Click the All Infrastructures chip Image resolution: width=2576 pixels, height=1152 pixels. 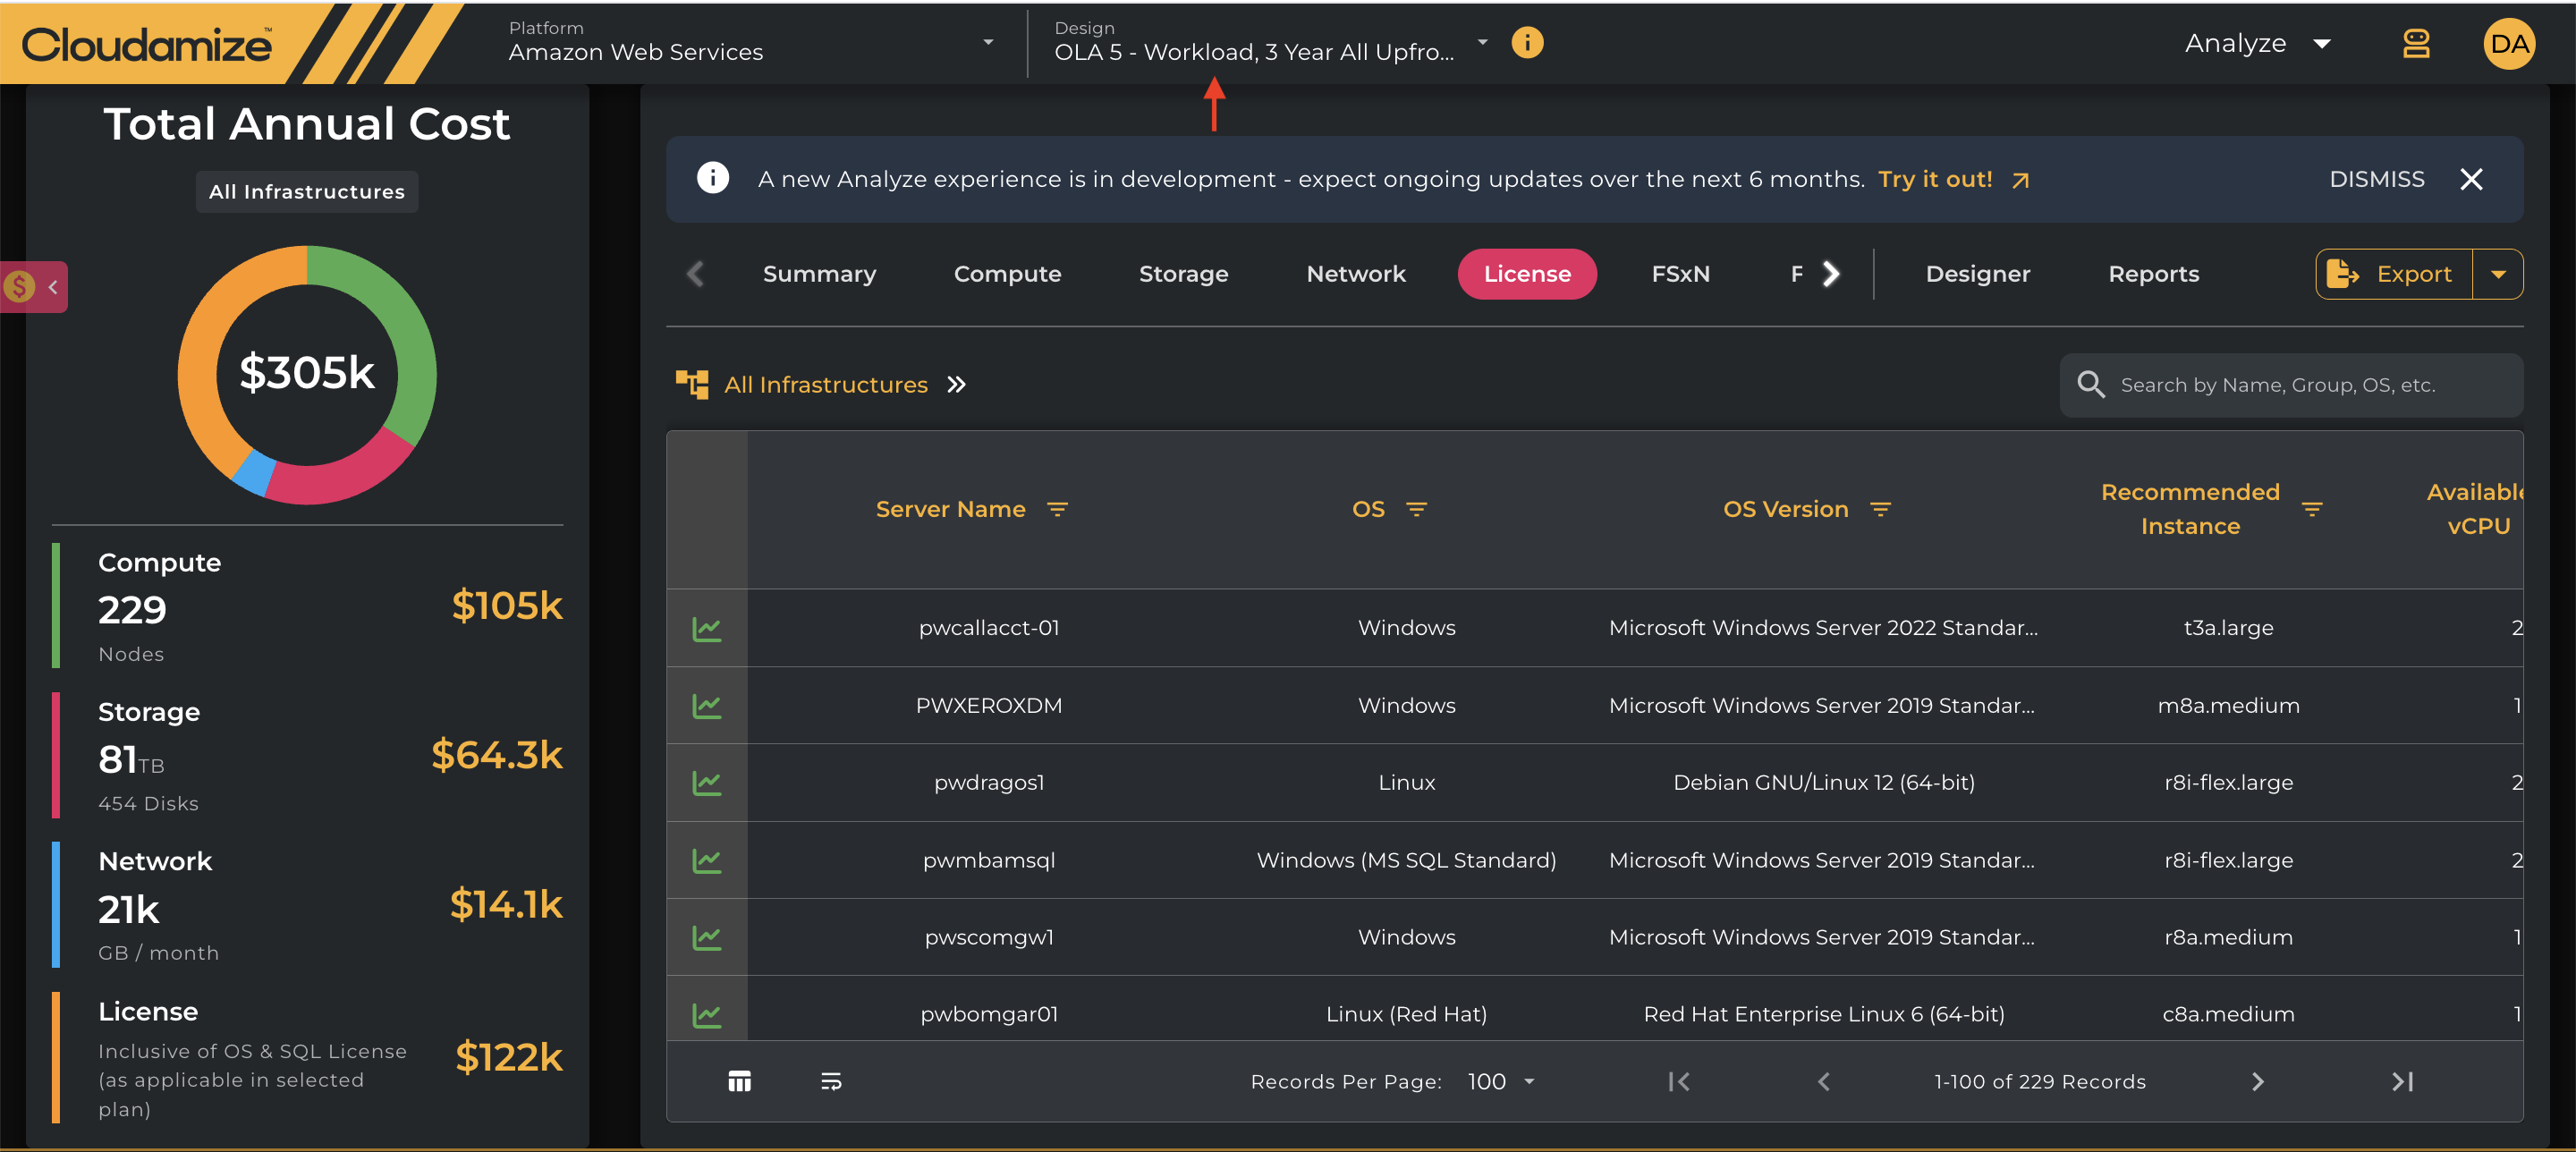pyautogui.click(x=307, y=191)
